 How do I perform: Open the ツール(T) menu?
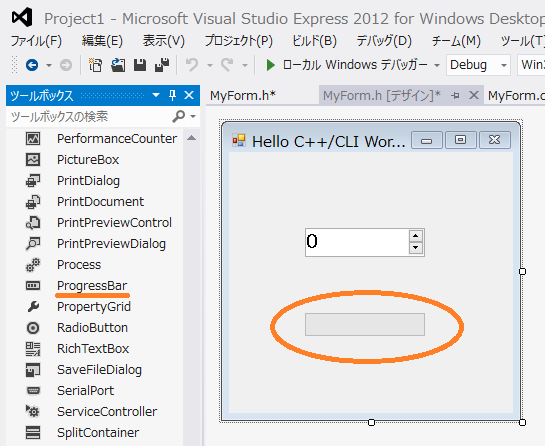tap(522, 41)
